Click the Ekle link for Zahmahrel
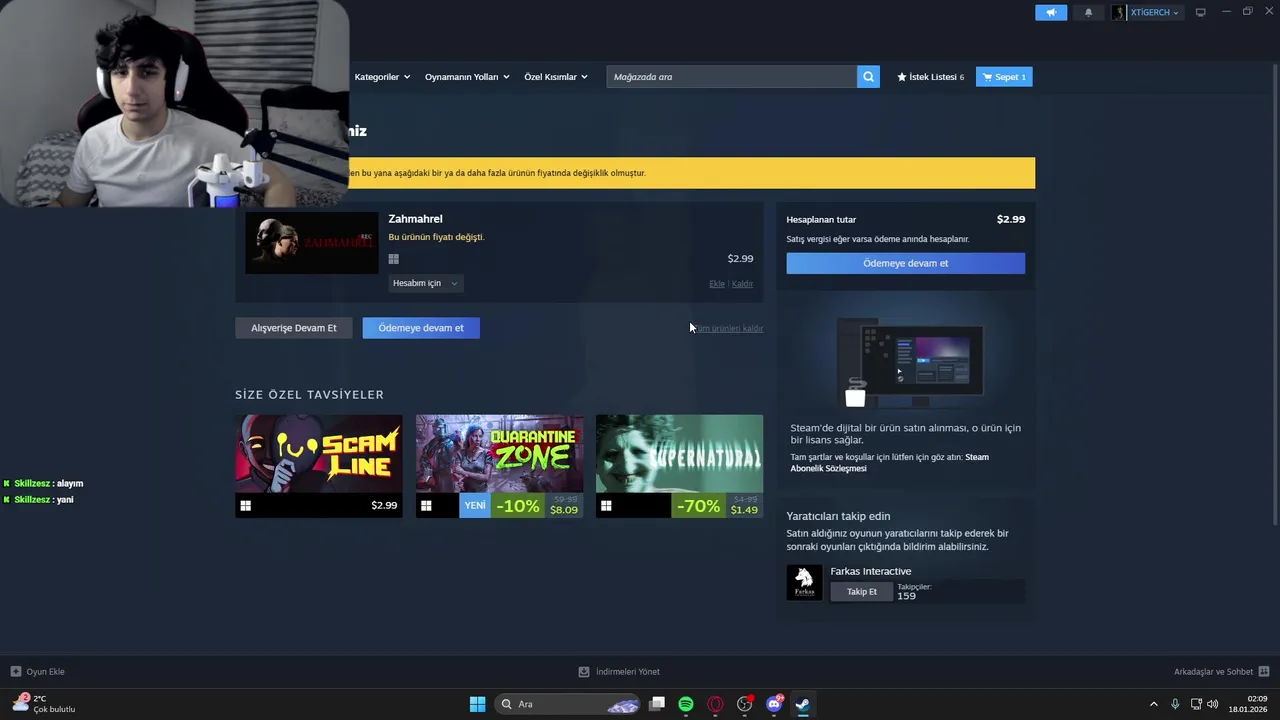Viewport: 1280px width, 720px height. (717, 284)
